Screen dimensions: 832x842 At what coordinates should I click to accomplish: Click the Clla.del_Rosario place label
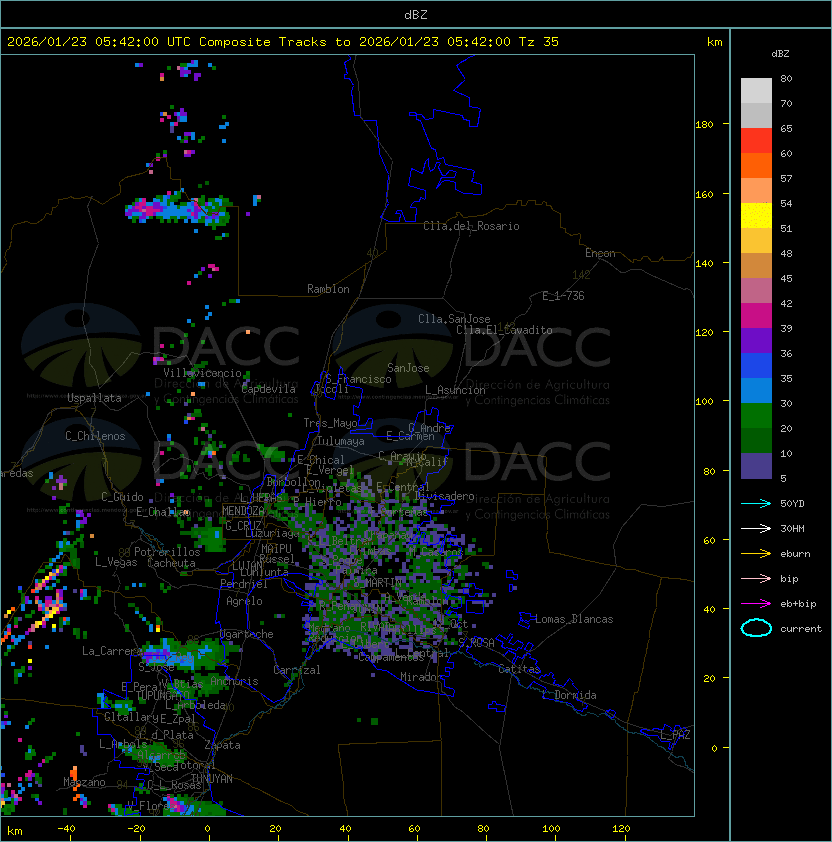(x=471, y=226)
